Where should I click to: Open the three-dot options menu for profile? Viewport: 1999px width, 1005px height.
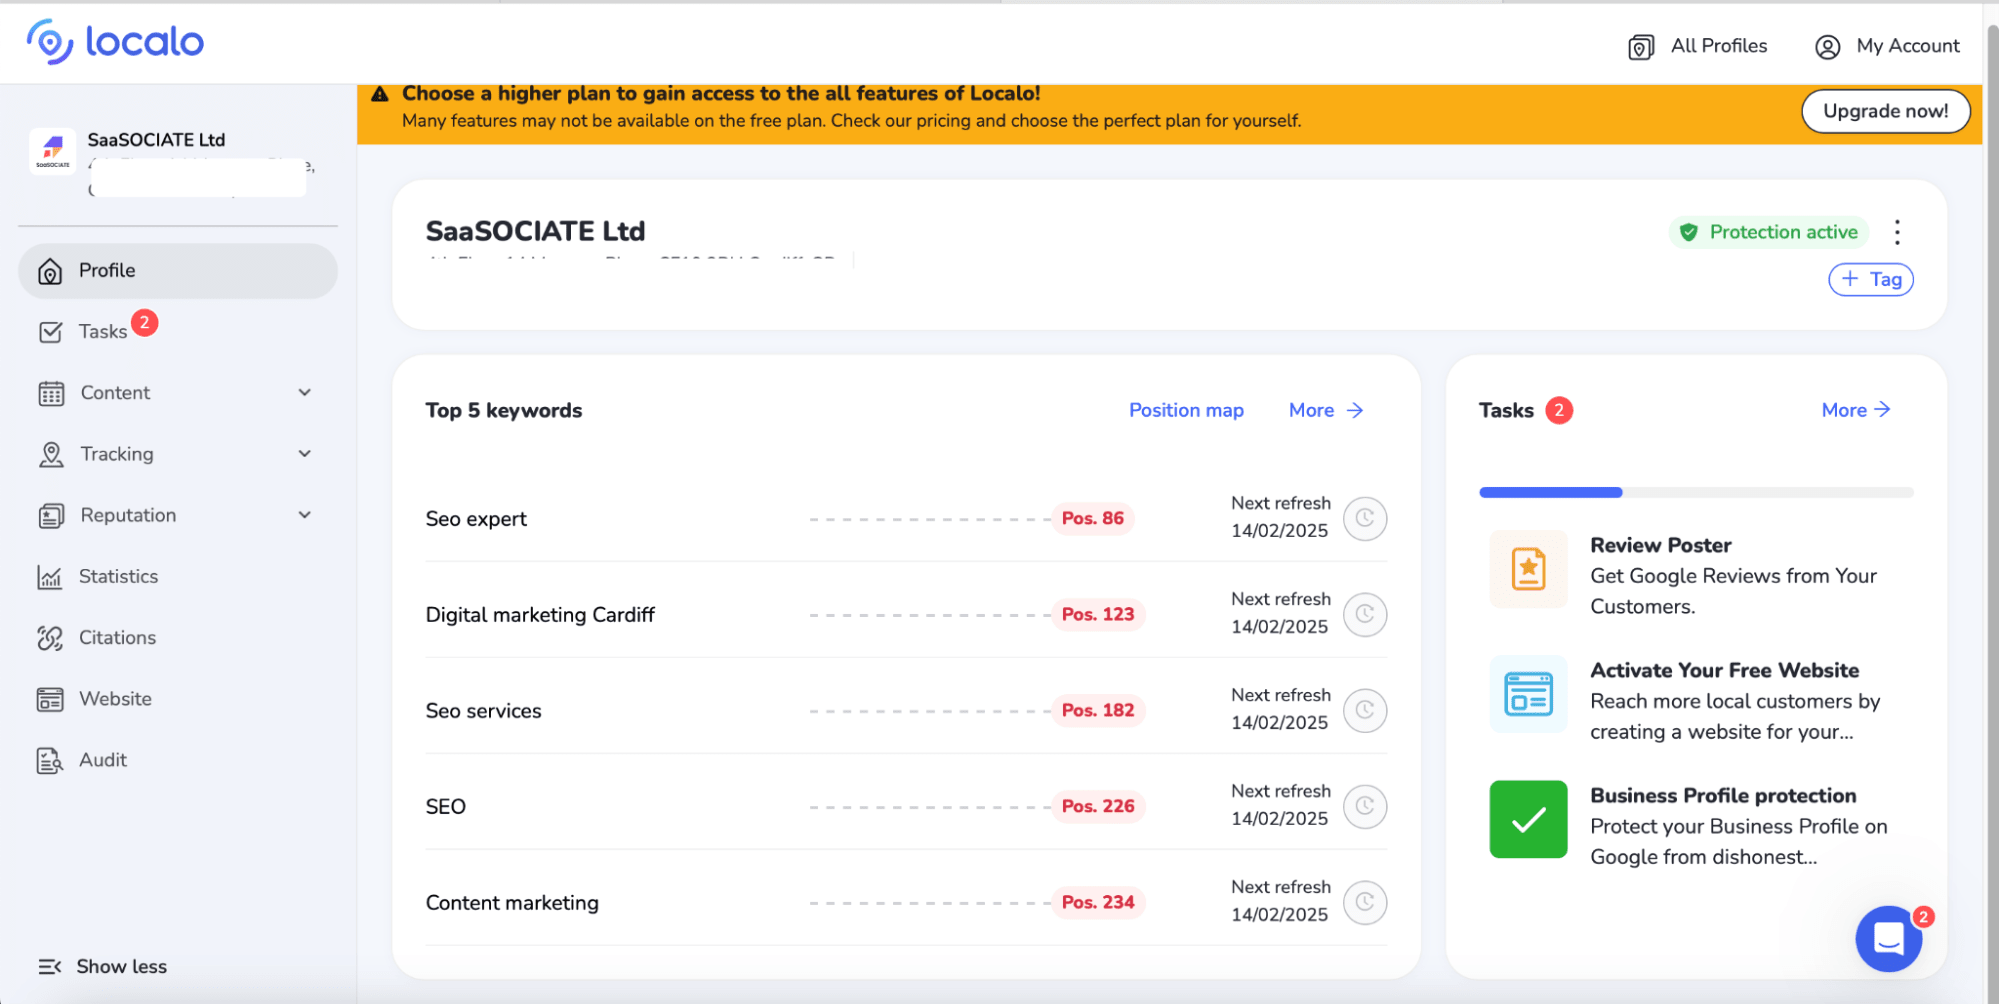[x=1897, y=232]
